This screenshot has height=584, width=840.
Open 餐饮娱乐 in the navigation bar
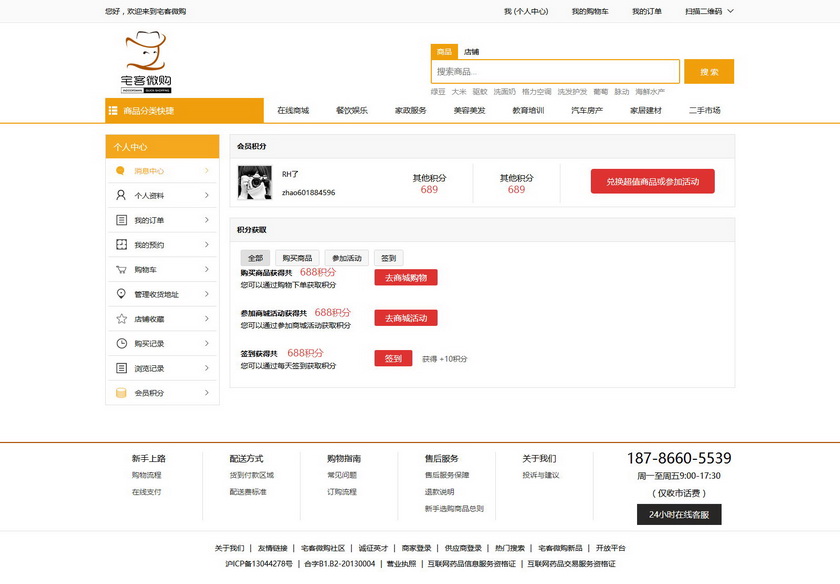(x=352, y=110)
